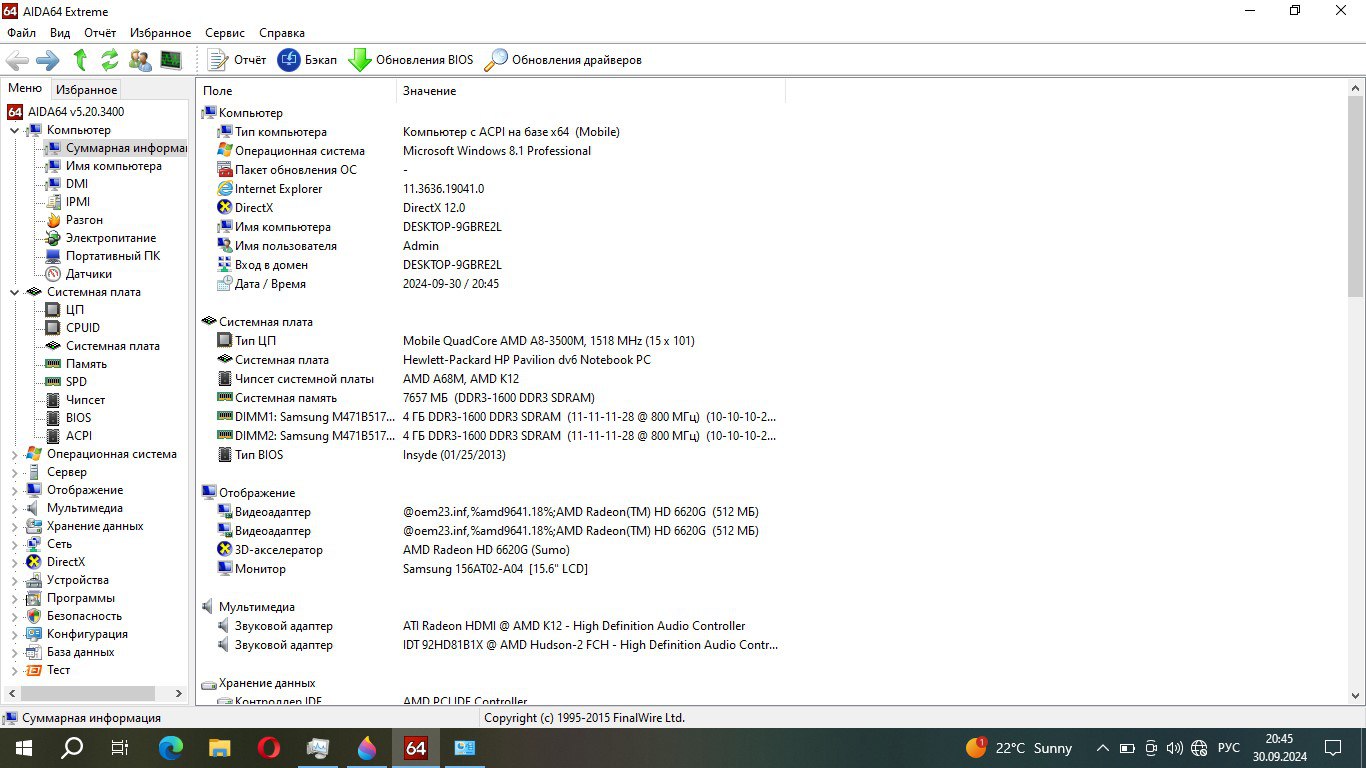Expand the Сервер tree node
The image size is (1366, 768).
point(14,472)
